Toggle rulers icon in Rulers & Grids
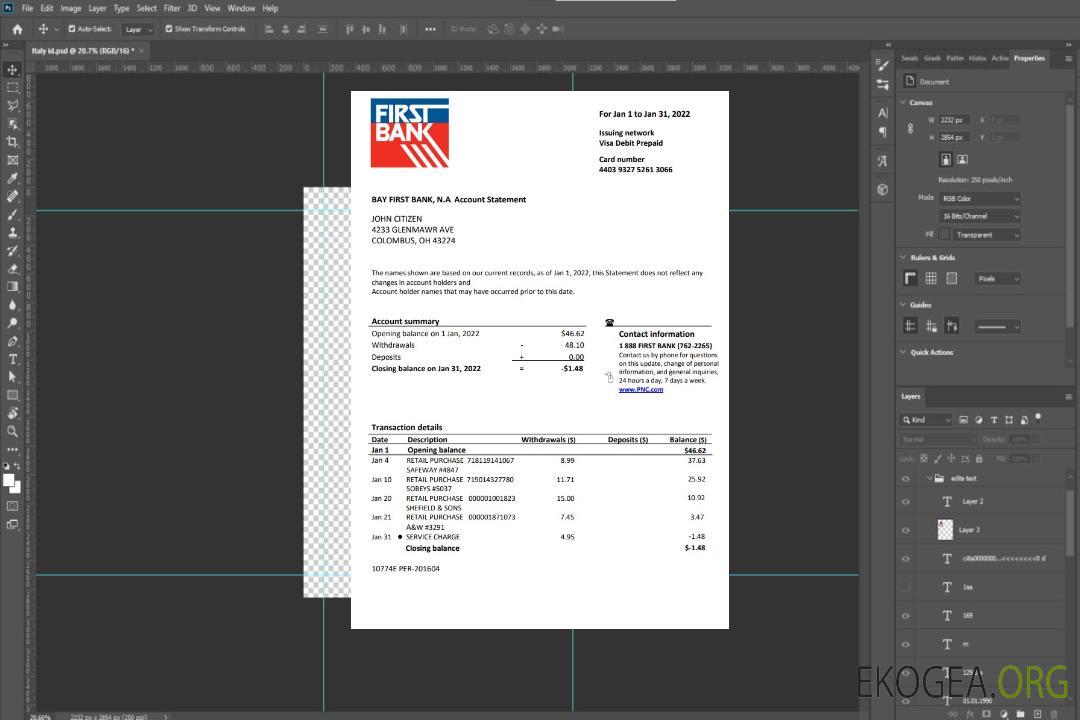This screenshot has width=1080, height=720. (911, 278)
